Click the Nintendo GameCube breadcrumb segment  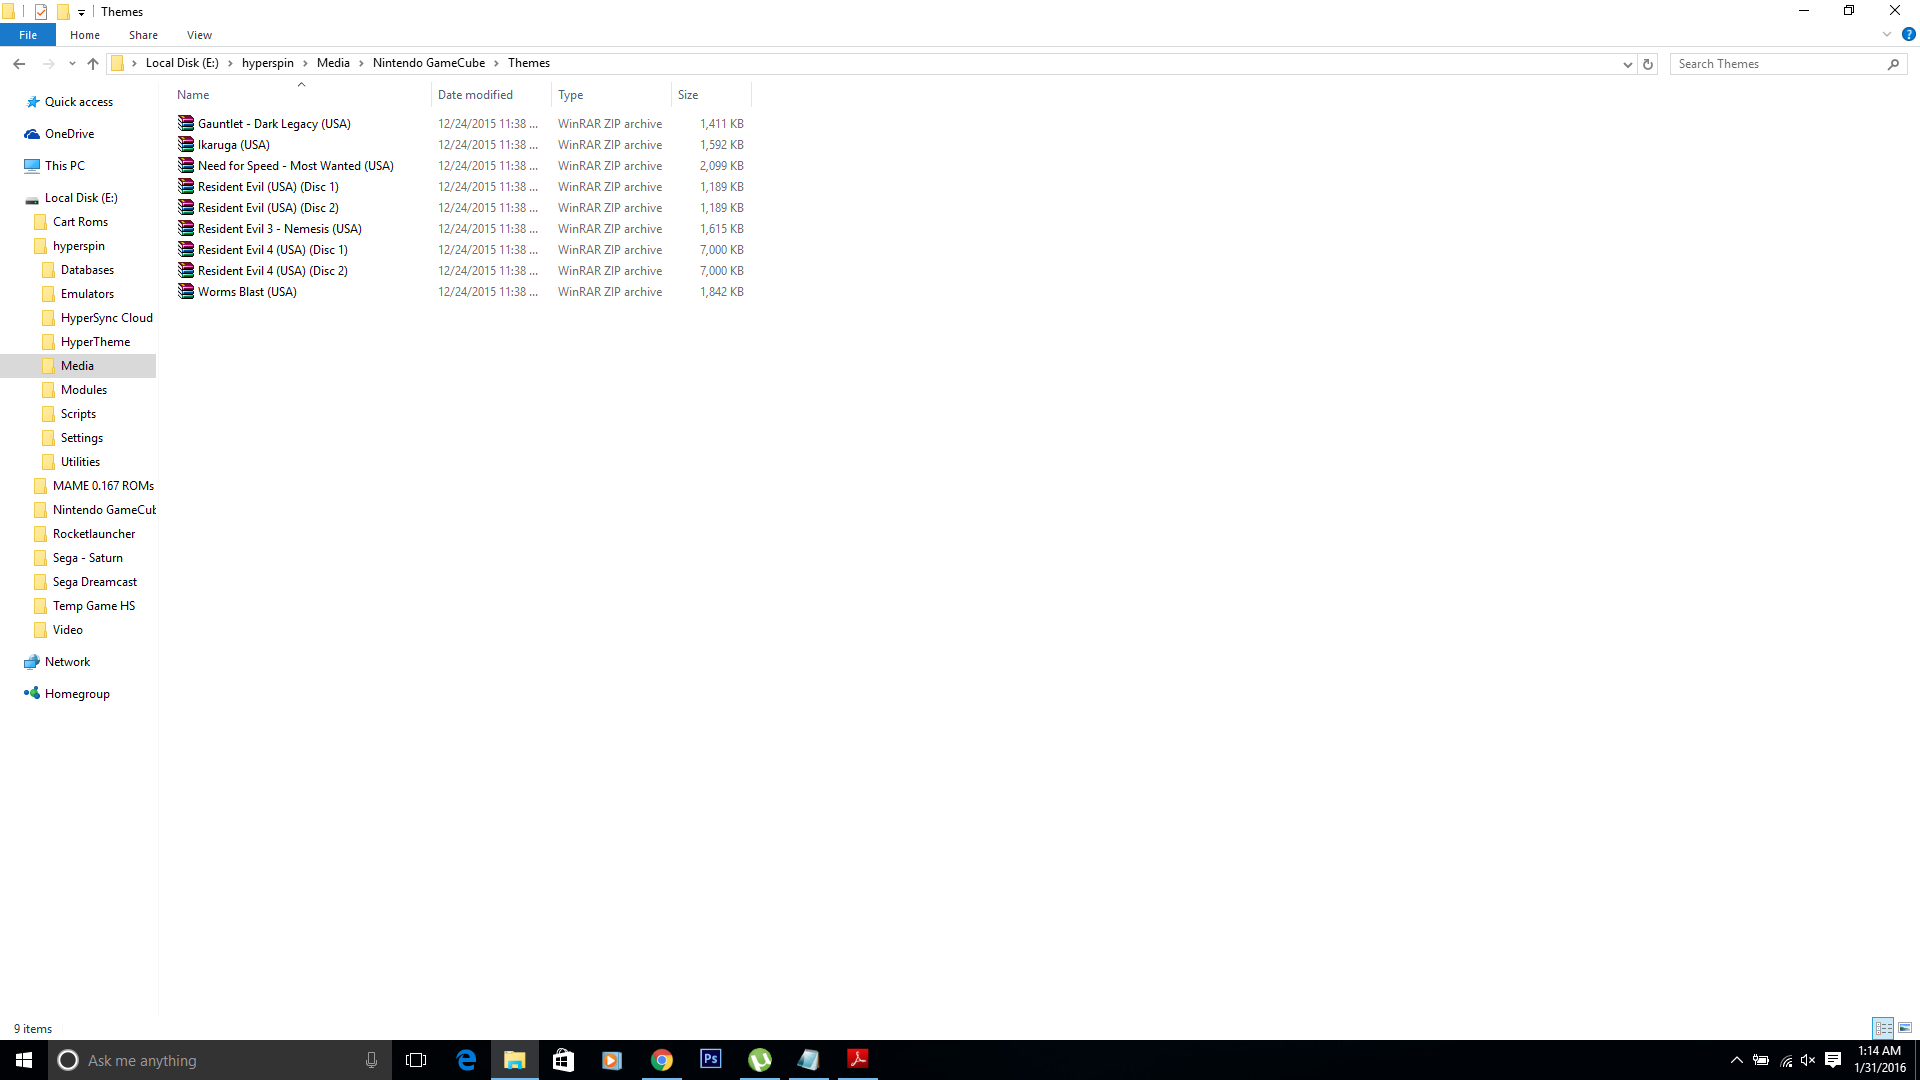(x=428, y=63)
